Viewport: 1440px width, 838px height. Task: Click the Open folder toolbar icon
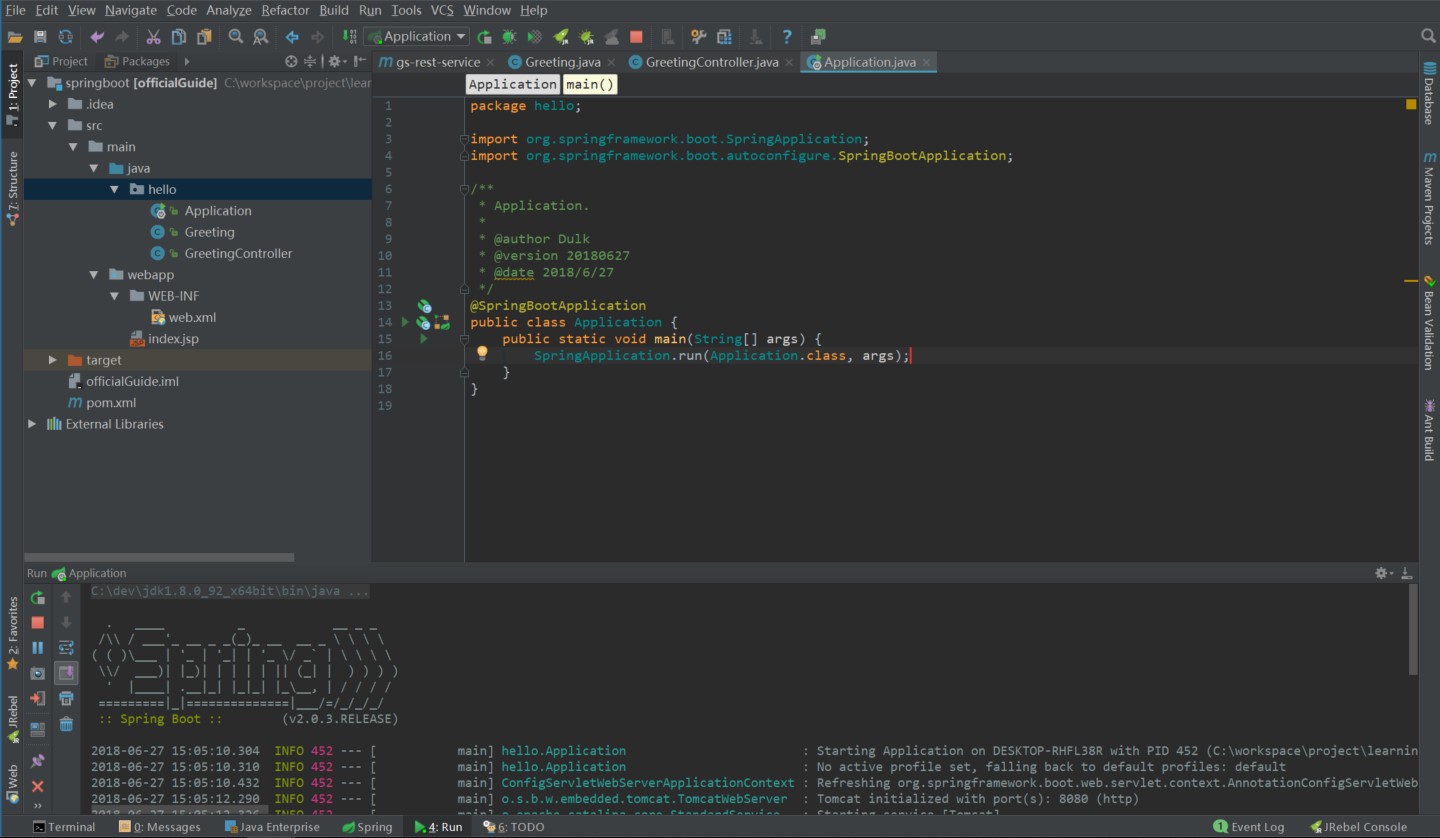[x=15, y=37]
